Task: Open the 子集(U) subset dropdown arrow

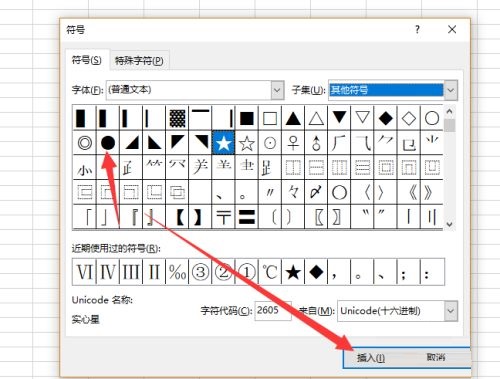Action: (451, 90)
